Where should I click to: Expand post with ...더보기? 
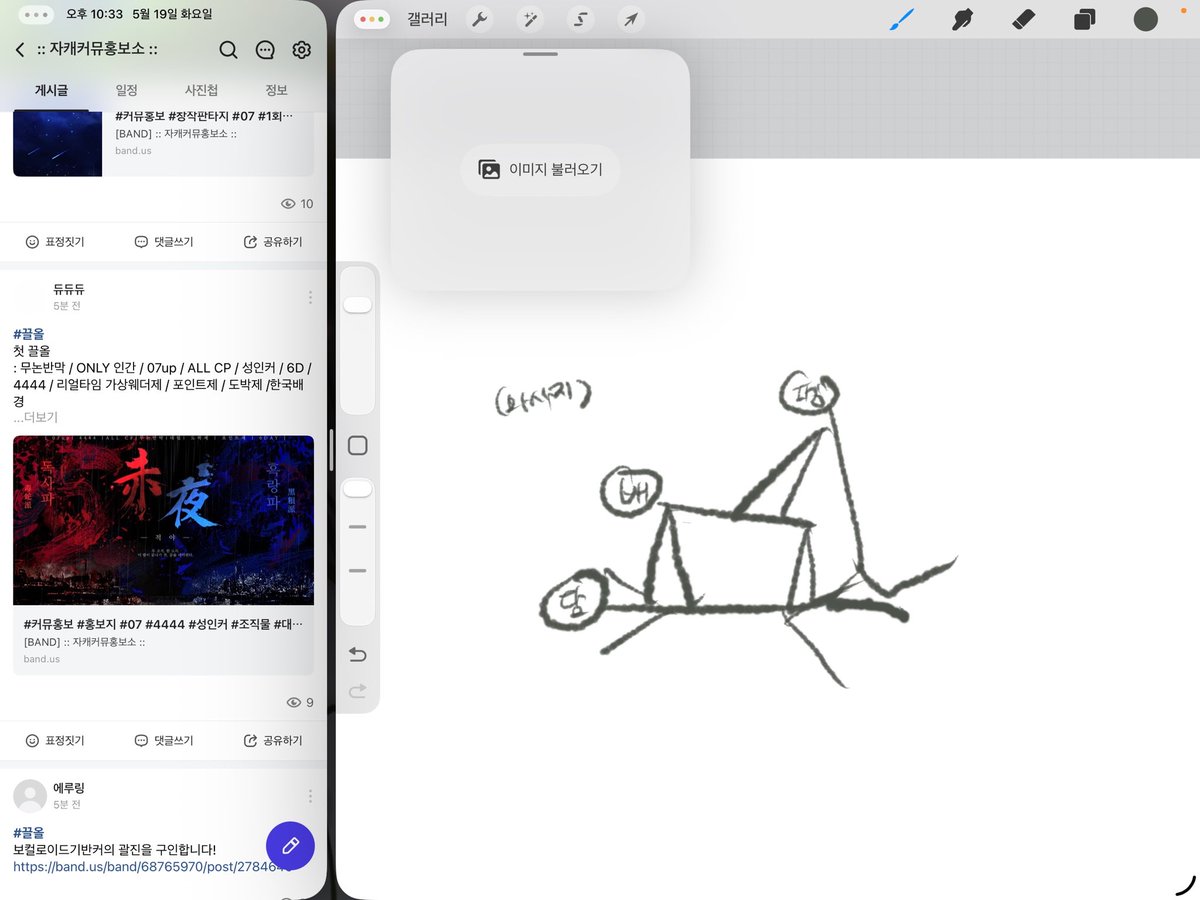tap(36, 417)
